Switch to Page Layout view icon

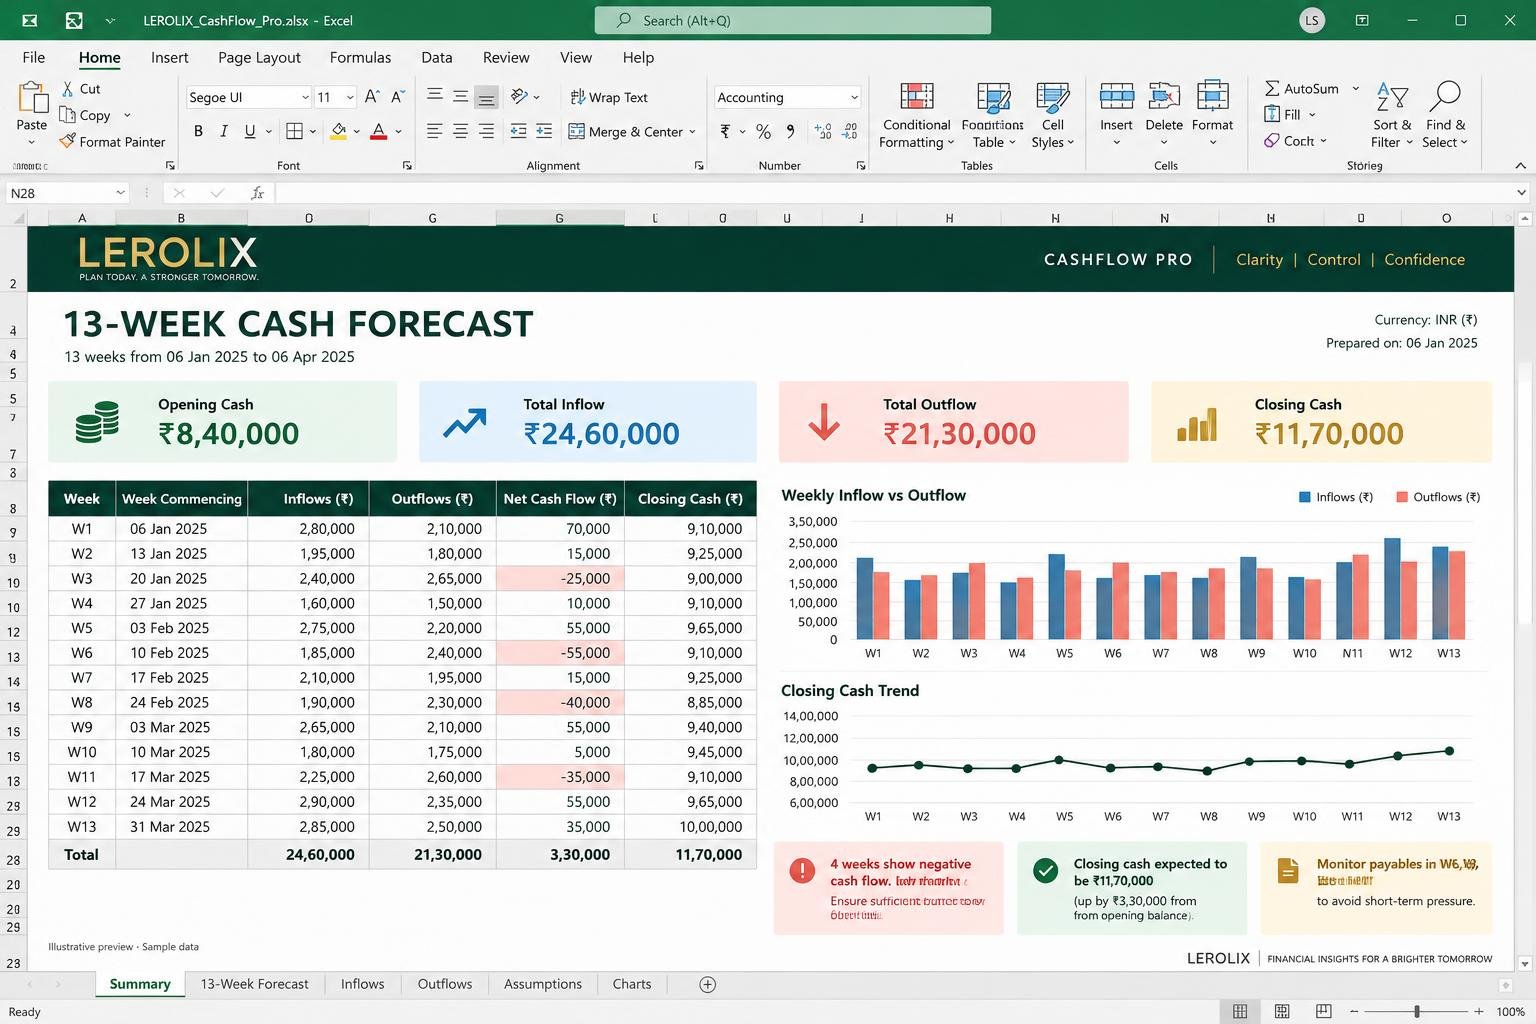pyautogui.click(x=1282, y=1012)
